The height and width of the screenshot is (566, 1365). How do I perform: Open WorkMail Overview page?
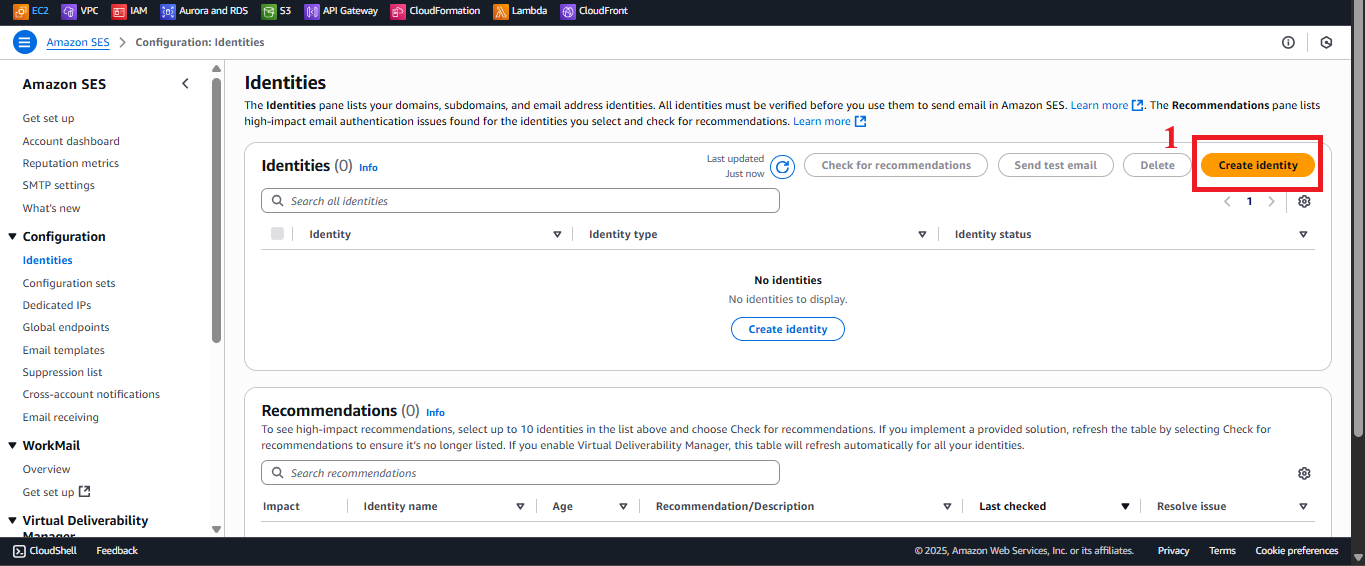[46, 469]
